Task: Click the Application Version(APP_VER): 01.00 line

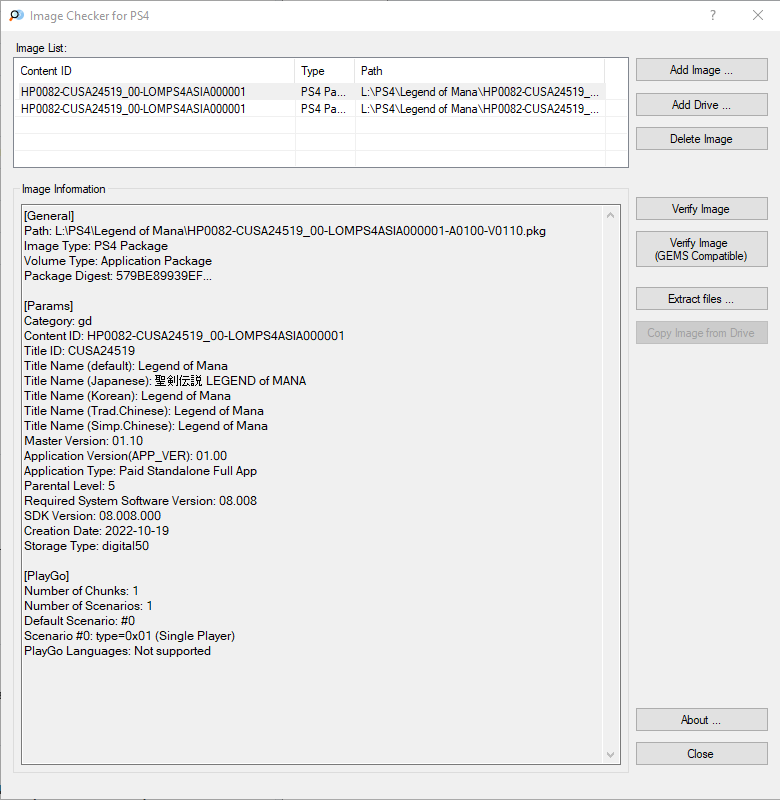Action: point(125,456)
